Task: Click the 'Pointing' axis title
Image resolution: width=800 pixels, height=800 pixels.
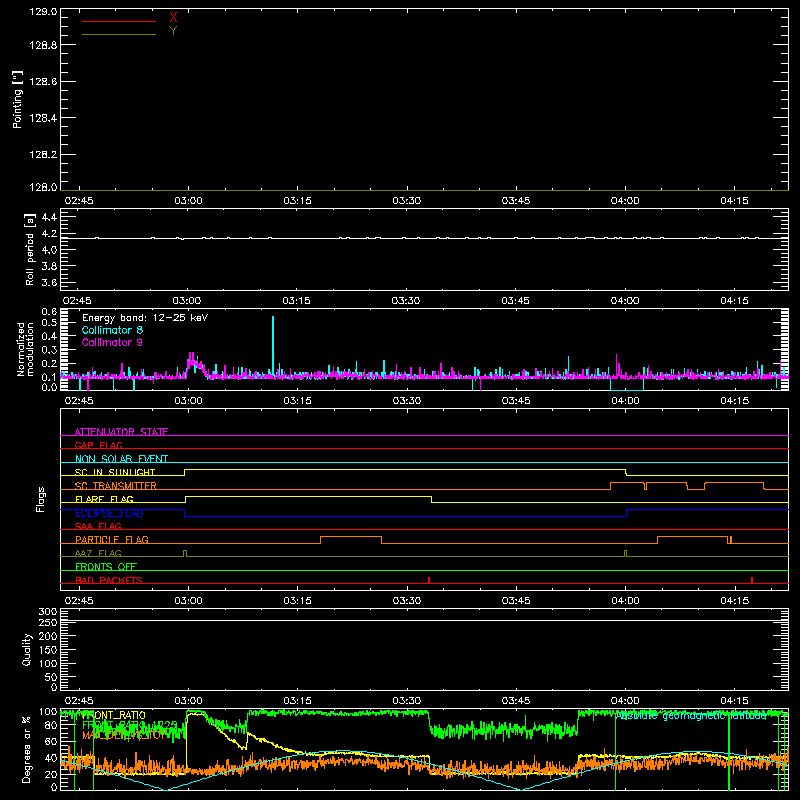Action: click(18, 99)
